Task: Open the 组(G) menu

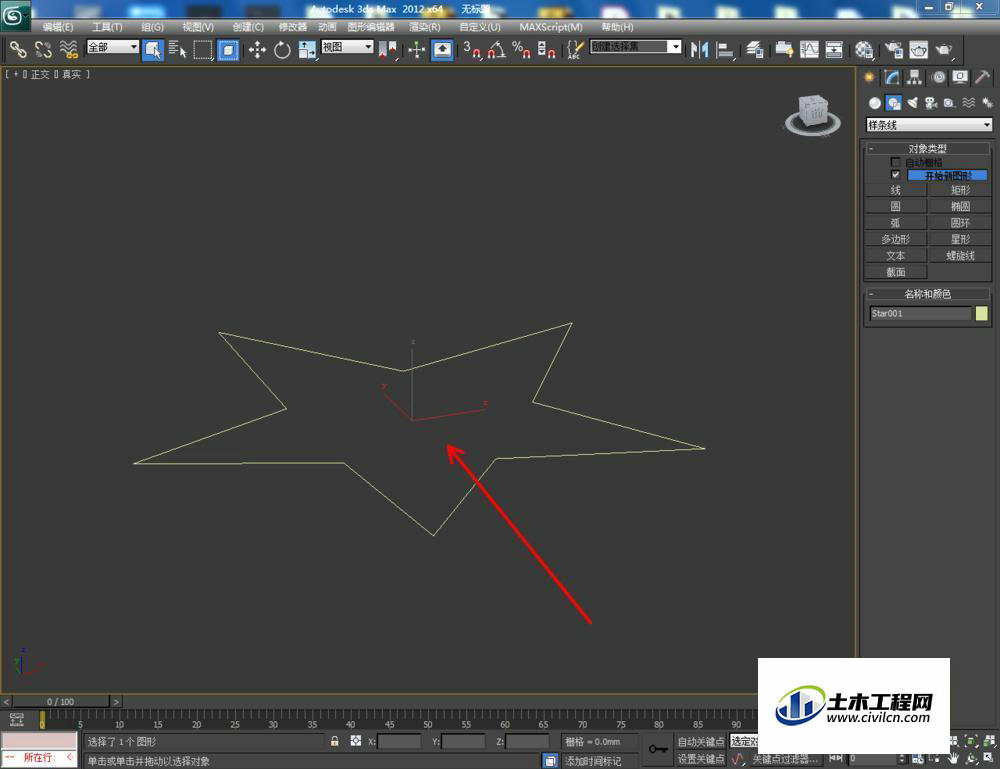Action: coord(152,27)
